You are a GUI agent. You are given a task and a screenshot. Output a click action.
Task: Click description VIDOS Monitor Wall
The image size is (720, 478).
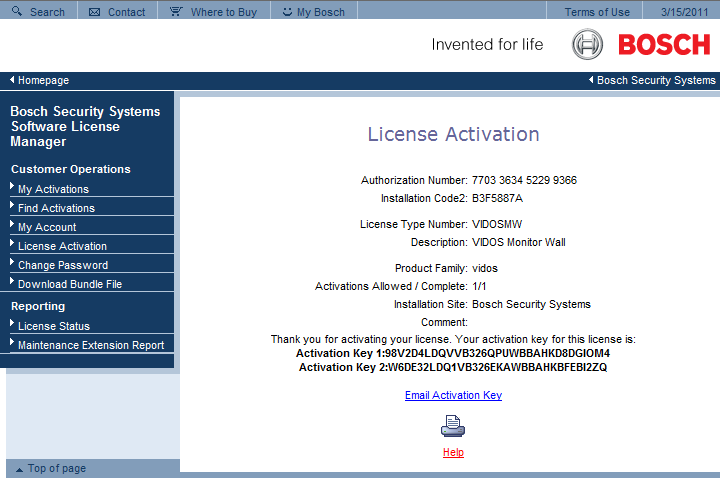point(518,242)
